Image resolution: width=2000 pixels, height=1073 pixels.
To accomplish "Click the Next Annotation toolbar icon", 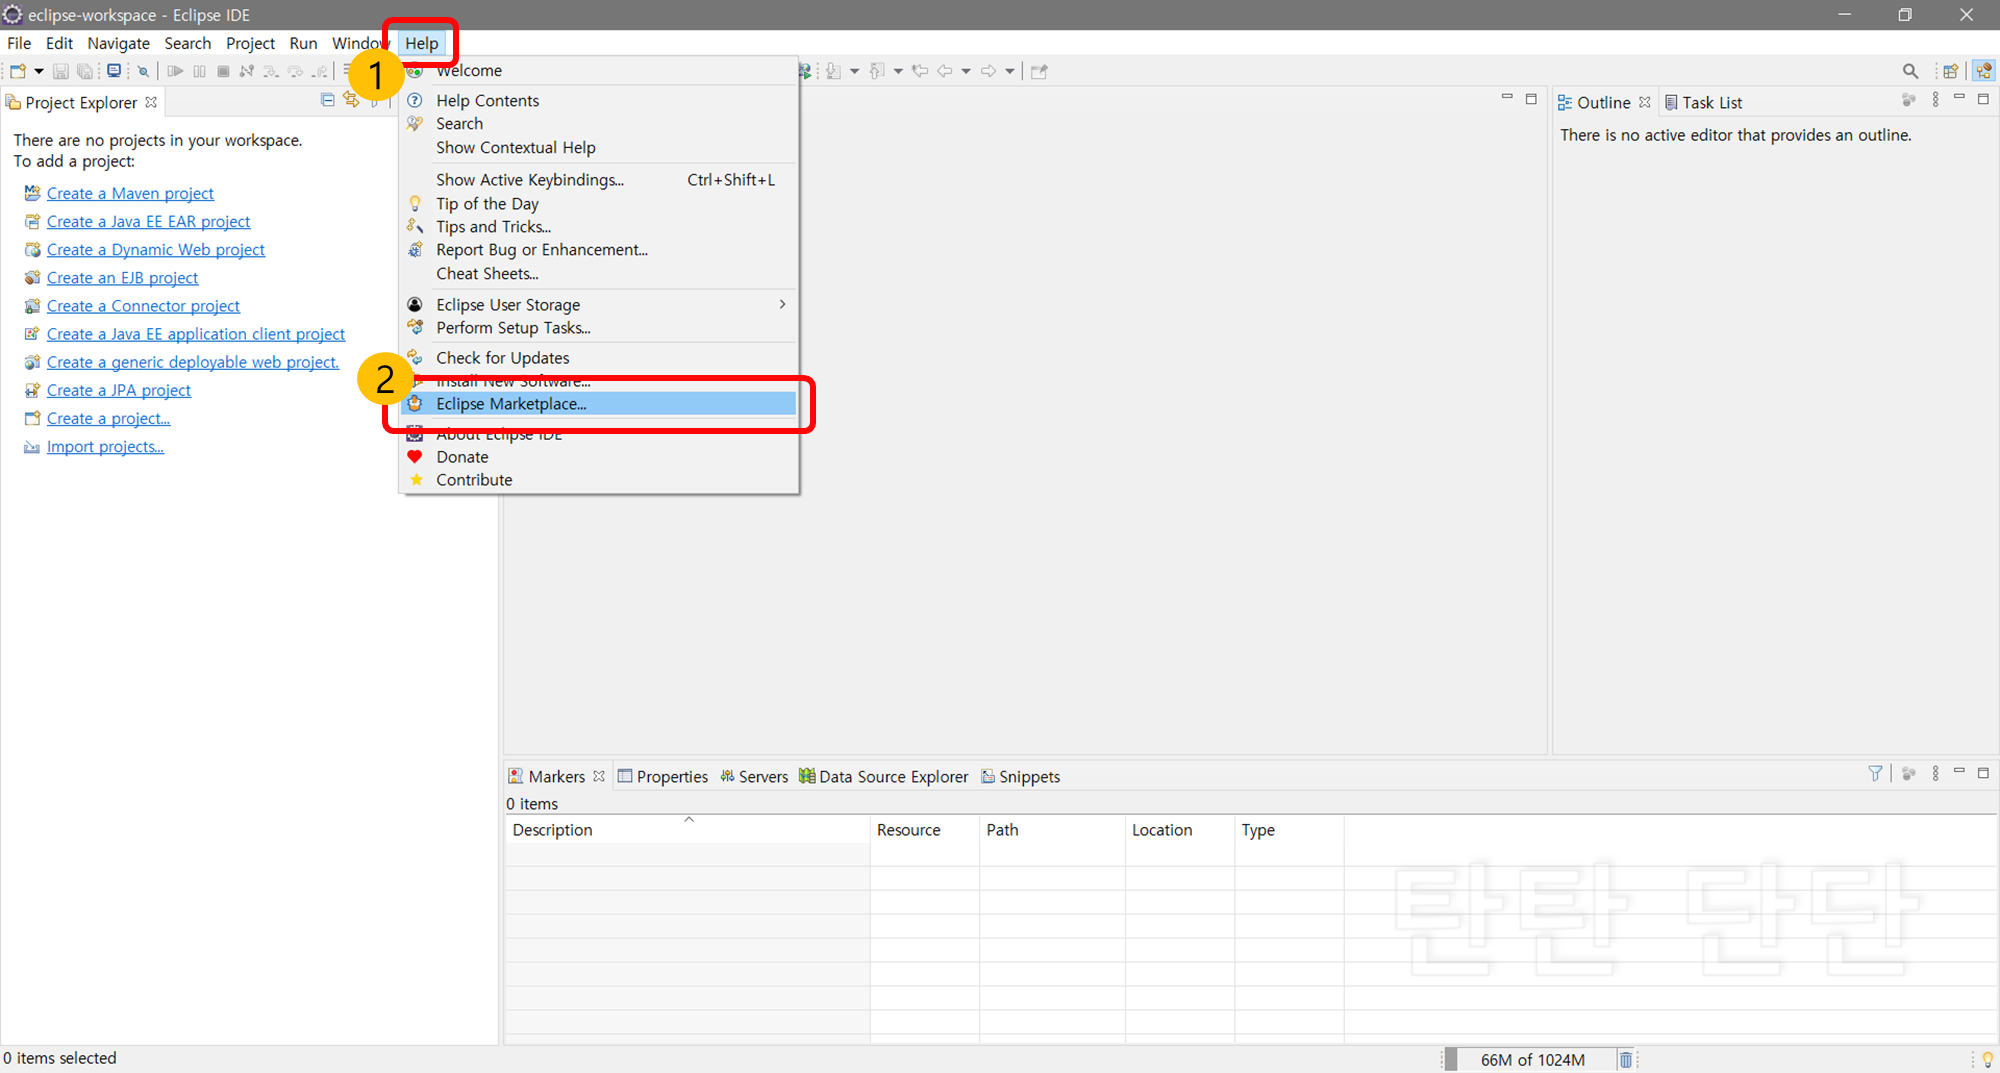I will coord(833,71).
